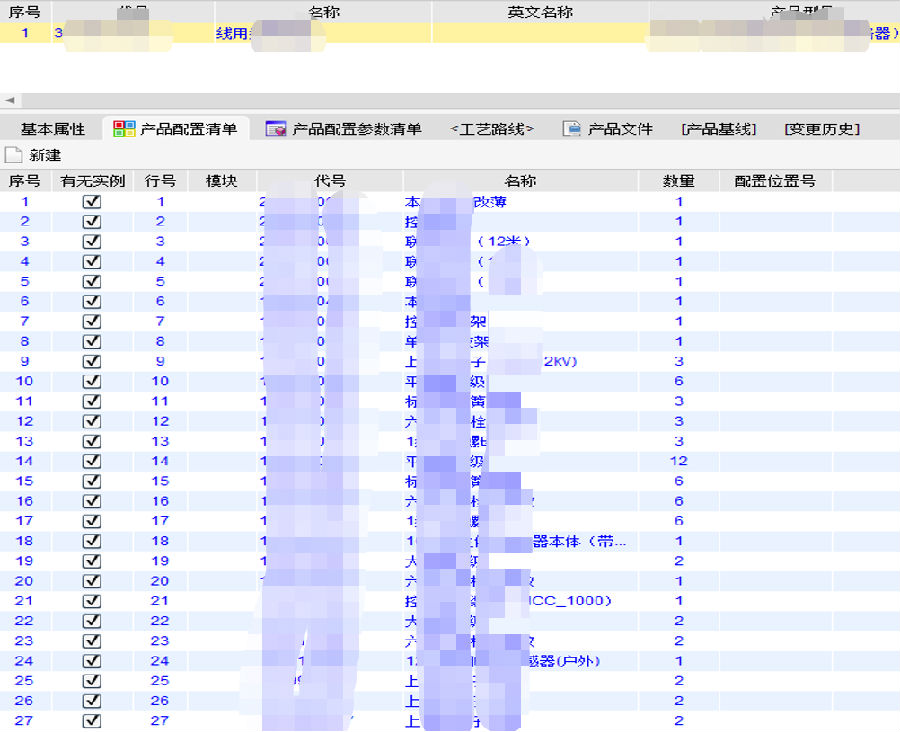Click the 配置位置号 column header
900x732 pixels.
[775, 181]
